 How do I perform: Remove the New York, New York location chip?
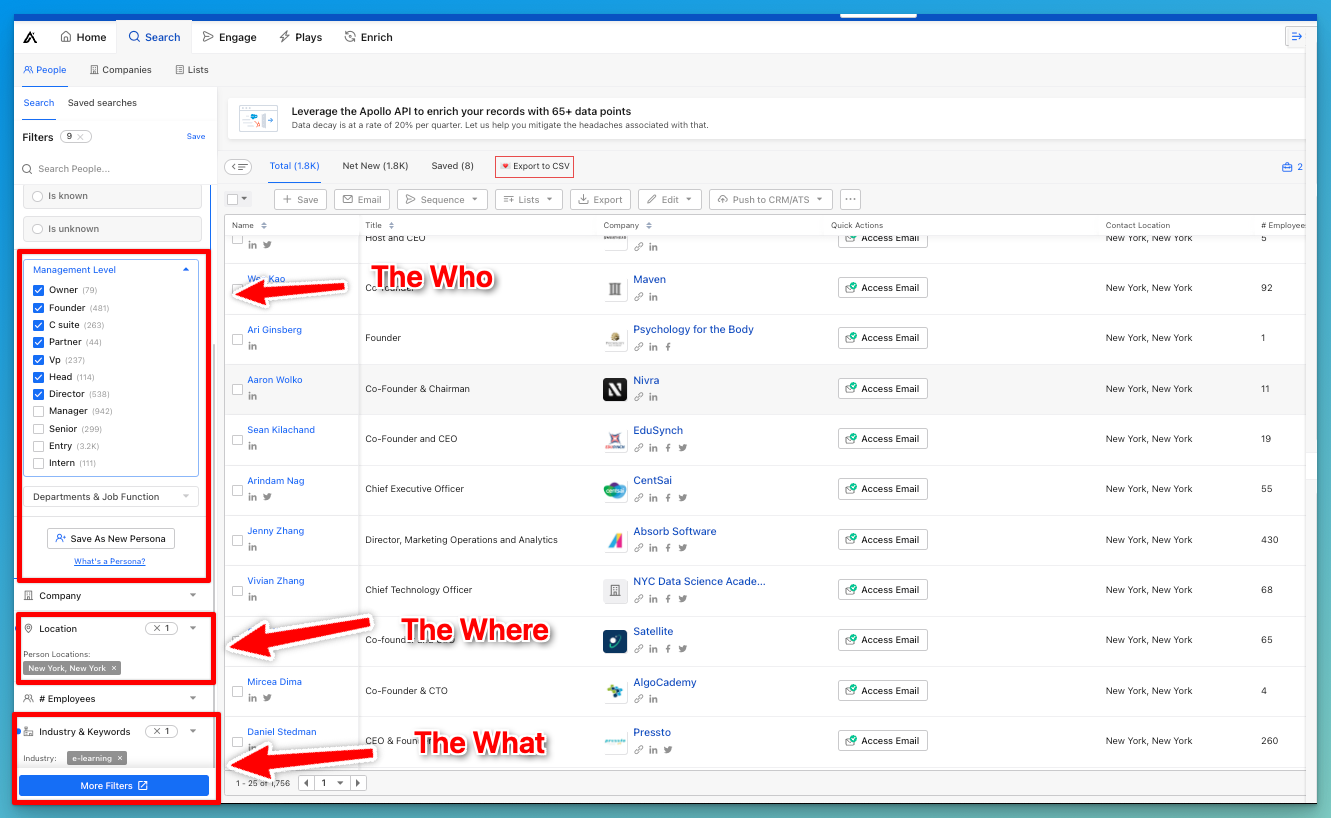114,668
